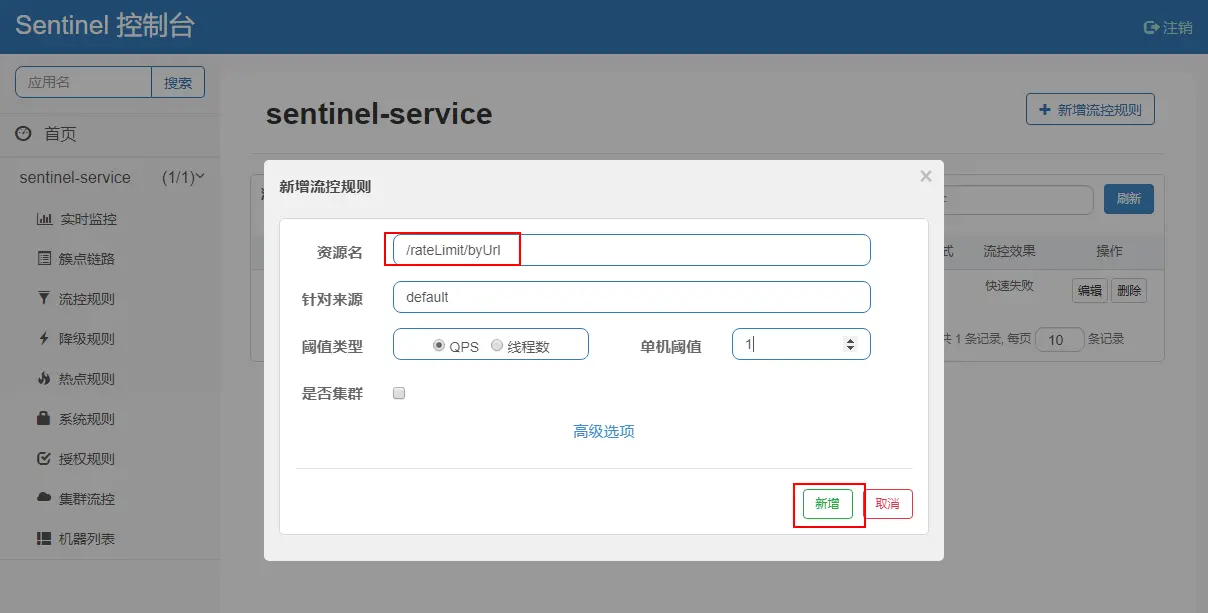Select the QPS radio button
1208x613 pixels.
click(x=439, y=345)
